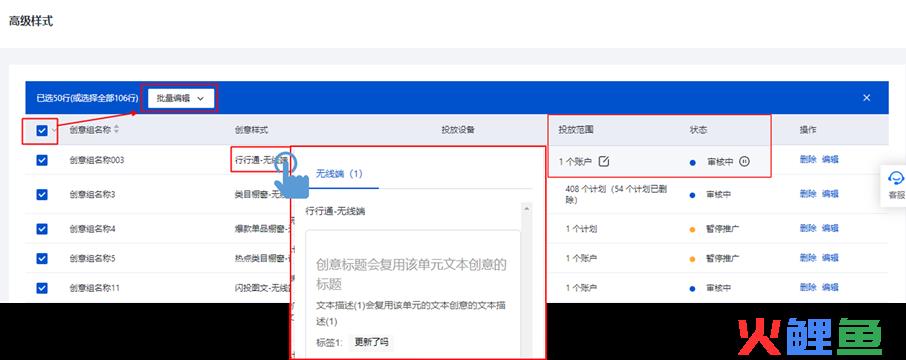Click the 行行通-无线端 label inside the preview popup
This screenshot has width=906, height=360.
point(335,211)
